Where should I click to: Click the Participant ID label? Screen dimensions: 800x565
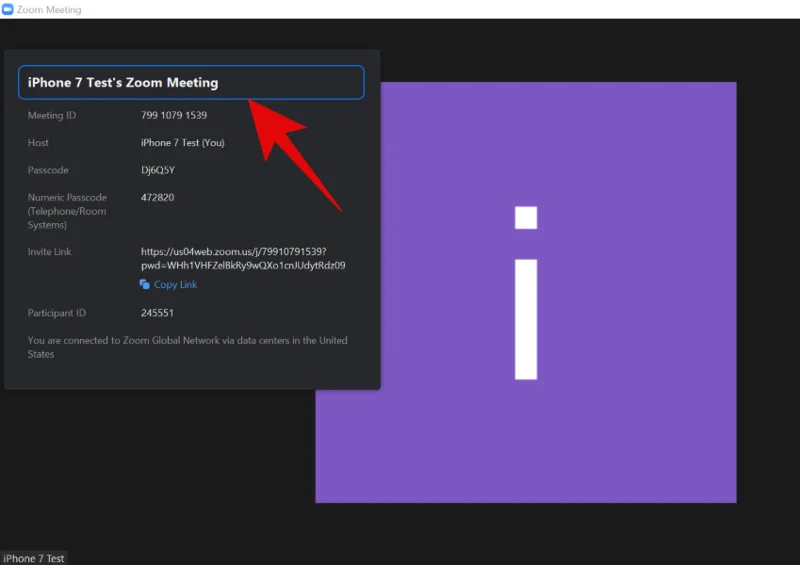point(57,314)
